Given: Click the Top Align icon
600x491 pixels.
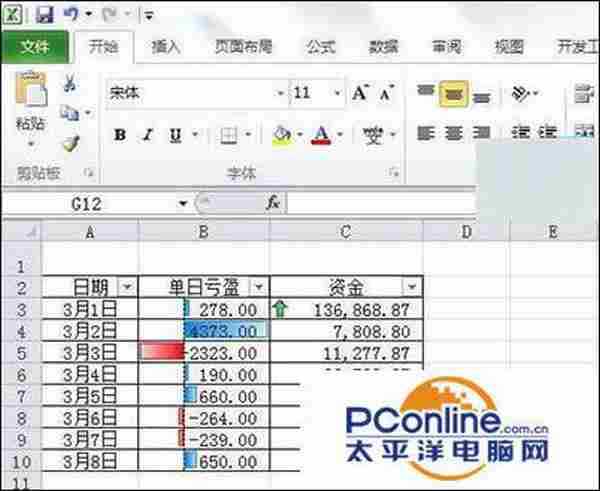Looking at the screenshot, I should pos(426,91).
